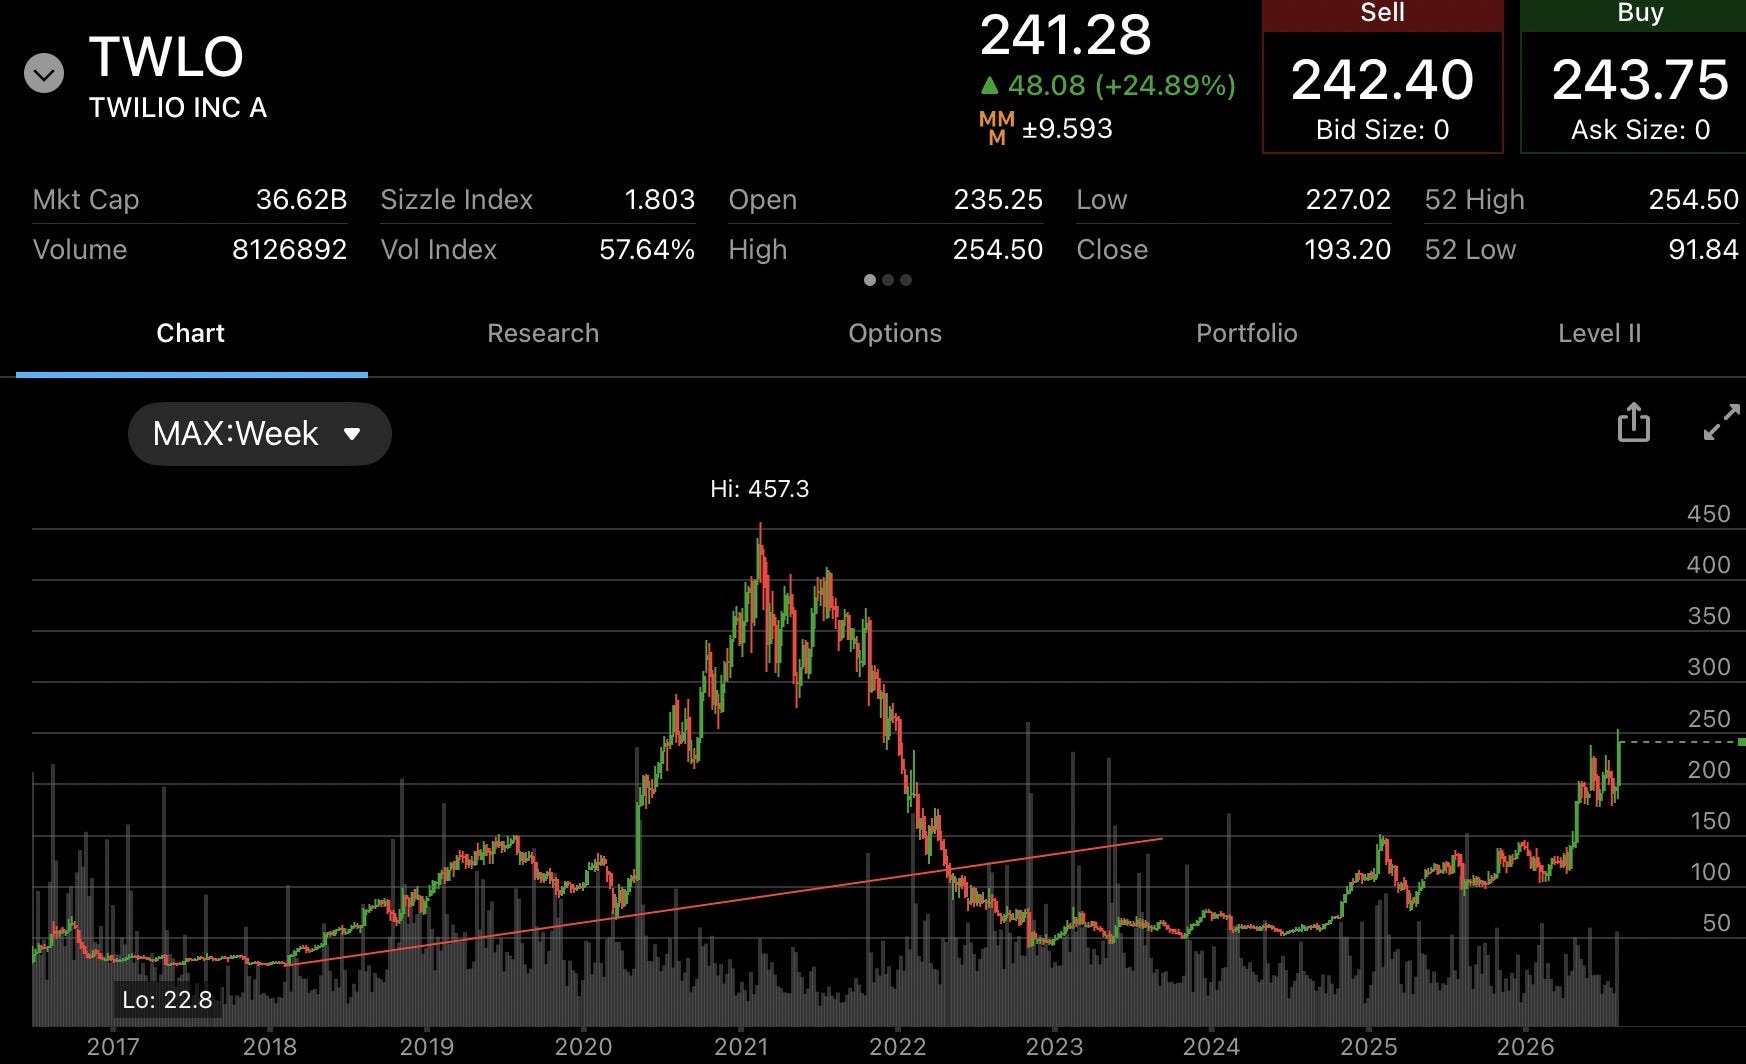This screenshot has height=1064, width=1746.
Task: Tap the Open 235.25 row
Action: pyautogui.click(x=886, y=200)
